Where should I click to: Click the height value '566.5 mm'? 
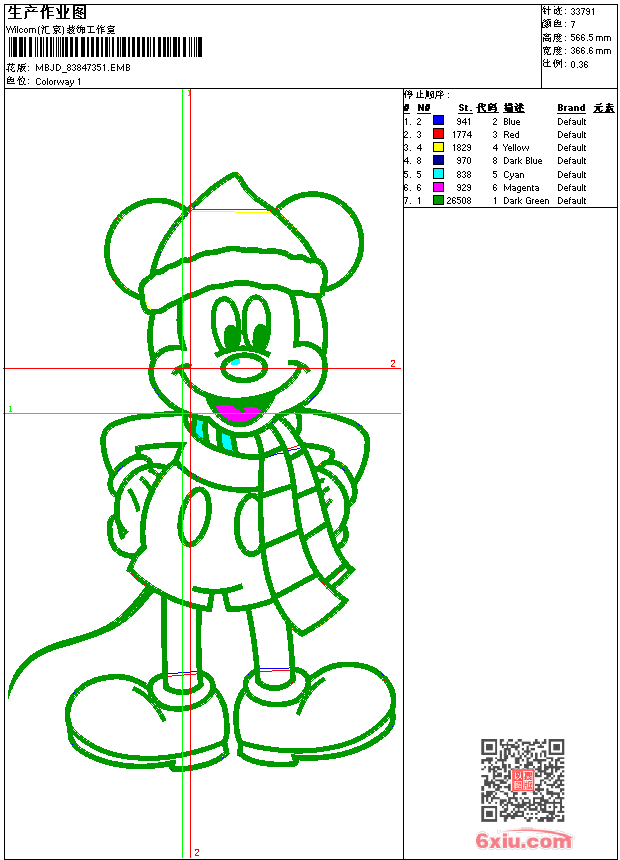(590, 38)
